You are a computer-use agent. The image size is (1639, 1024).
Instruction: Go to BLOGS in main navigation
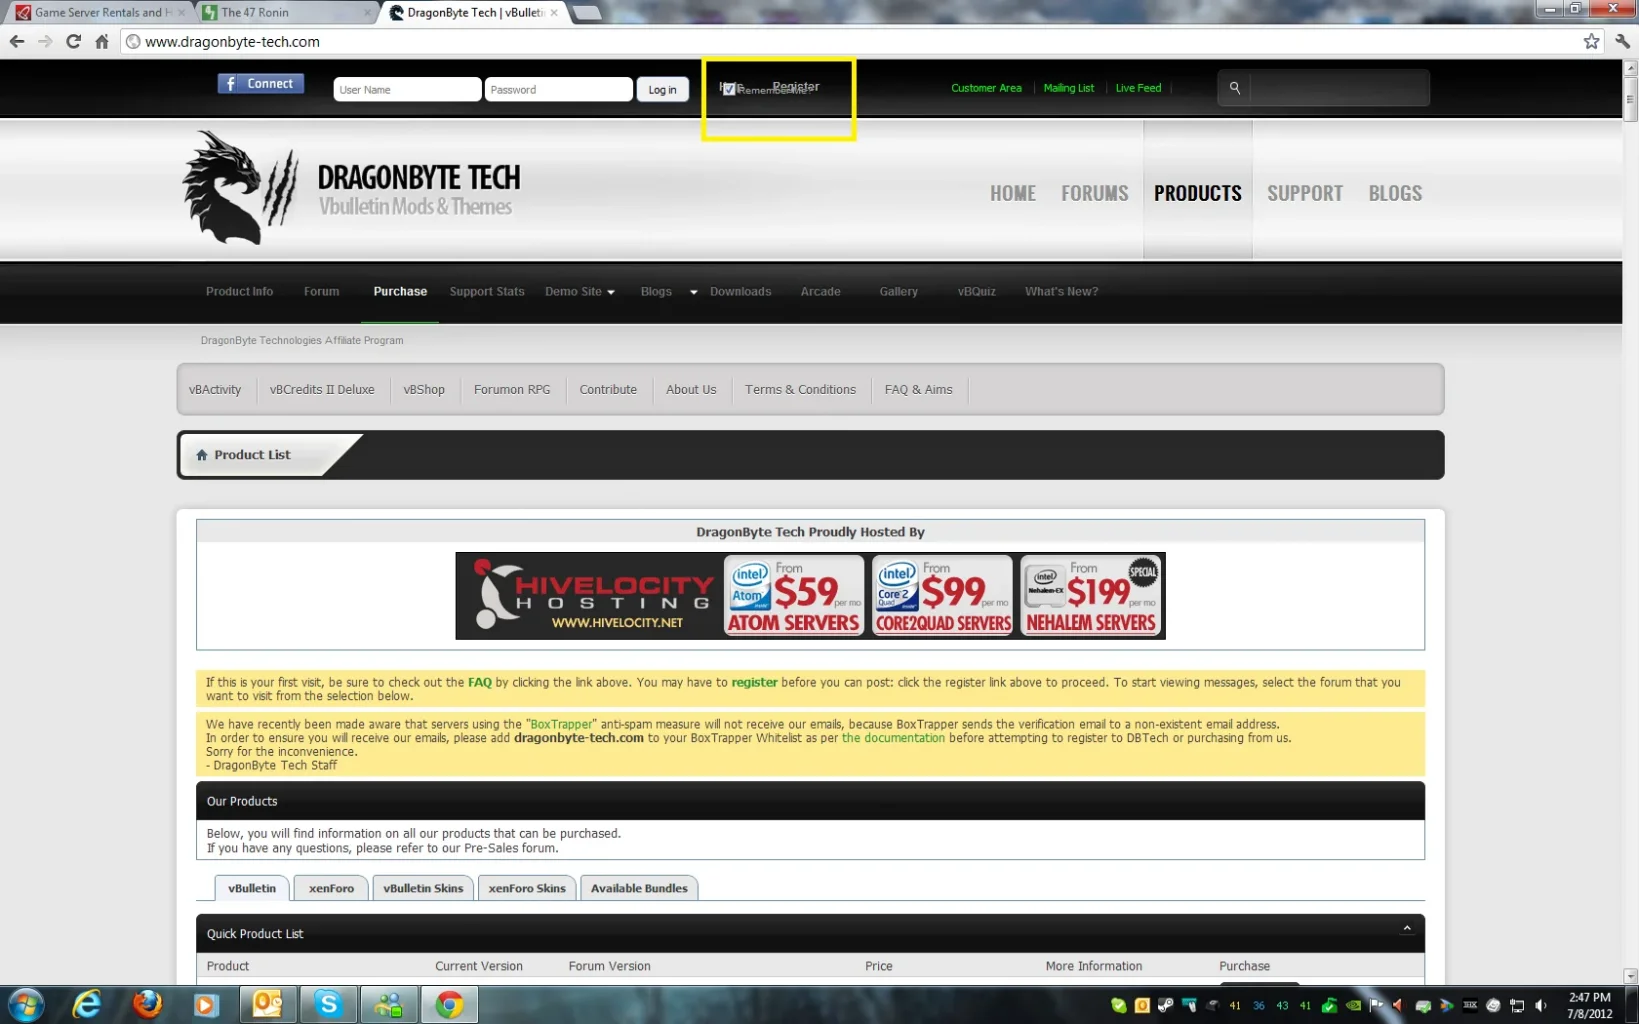[1395, 193]
